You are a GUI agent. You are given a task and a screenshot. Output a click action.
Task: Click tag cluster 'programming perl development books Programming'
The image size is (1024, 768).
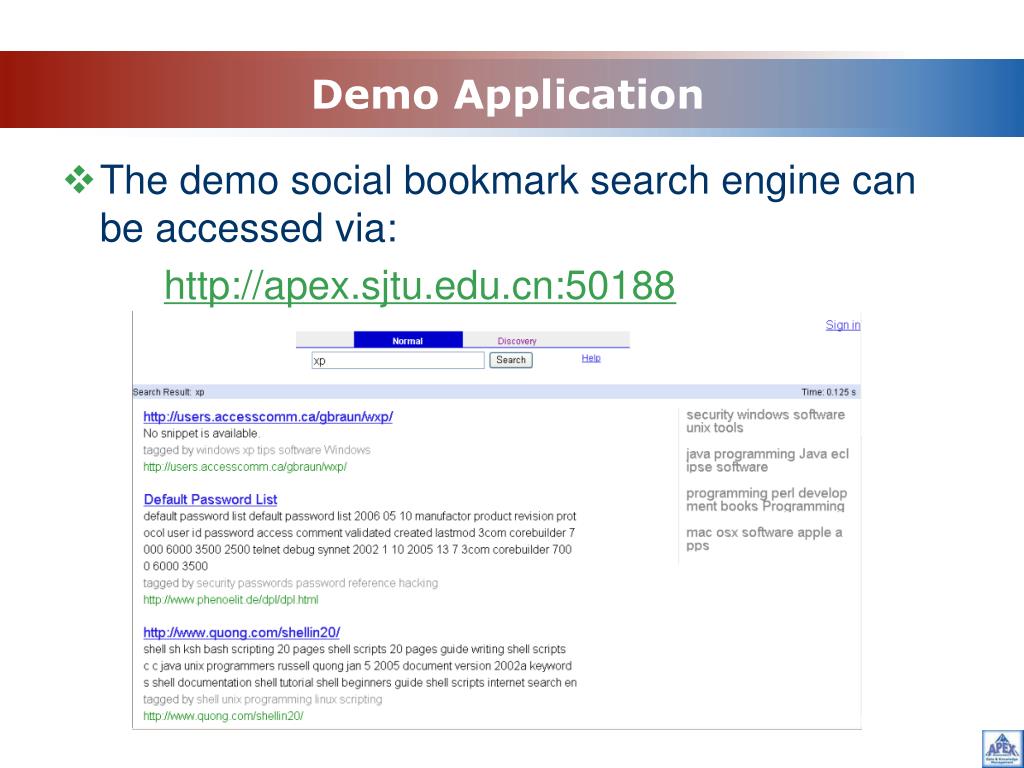click(766, 500)
